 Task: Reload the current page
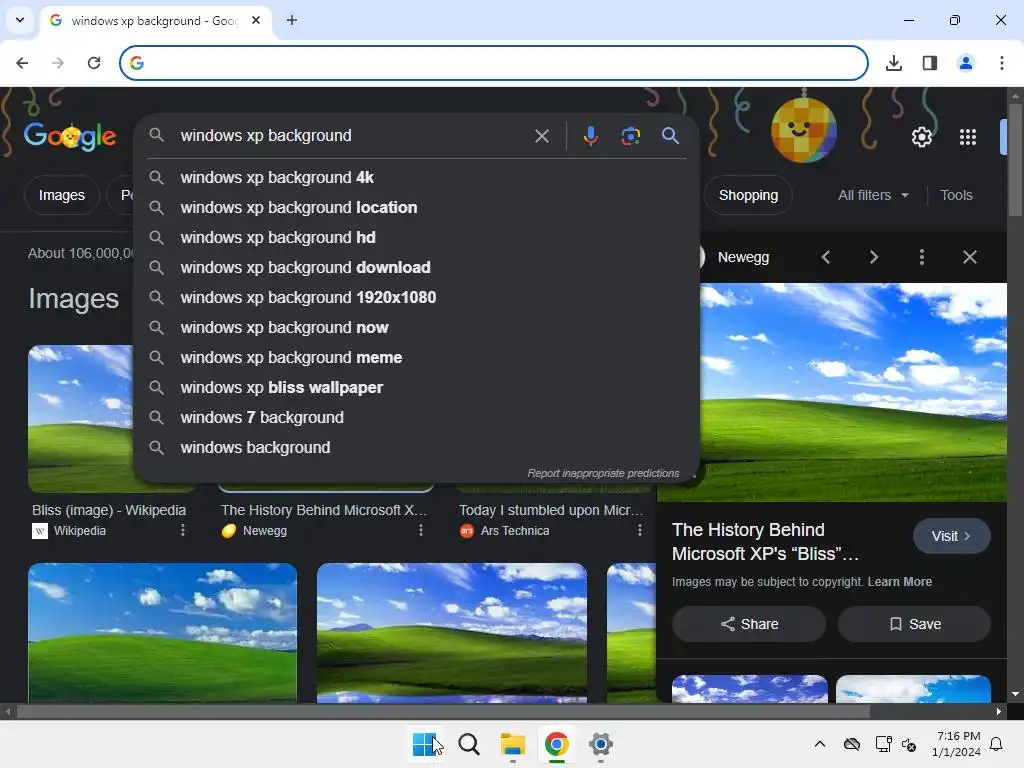[94, 63]
